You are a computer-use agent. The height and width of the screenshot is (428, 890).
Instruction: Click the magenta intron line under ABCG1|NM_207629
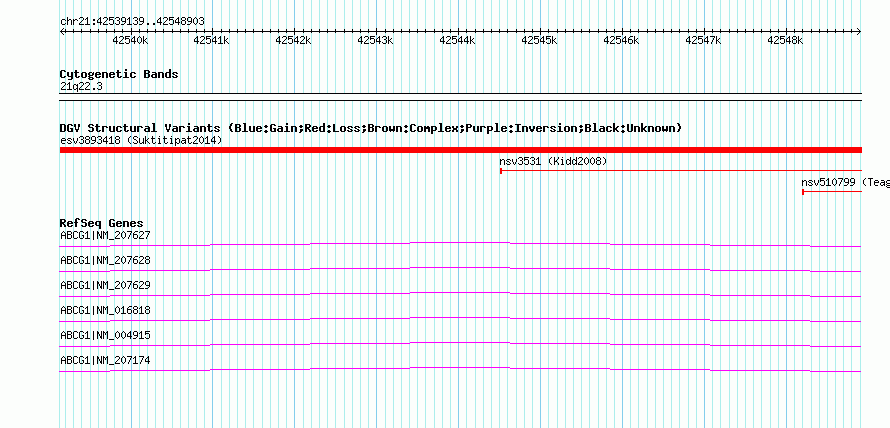pyautogui.click(x=460, y=294)
